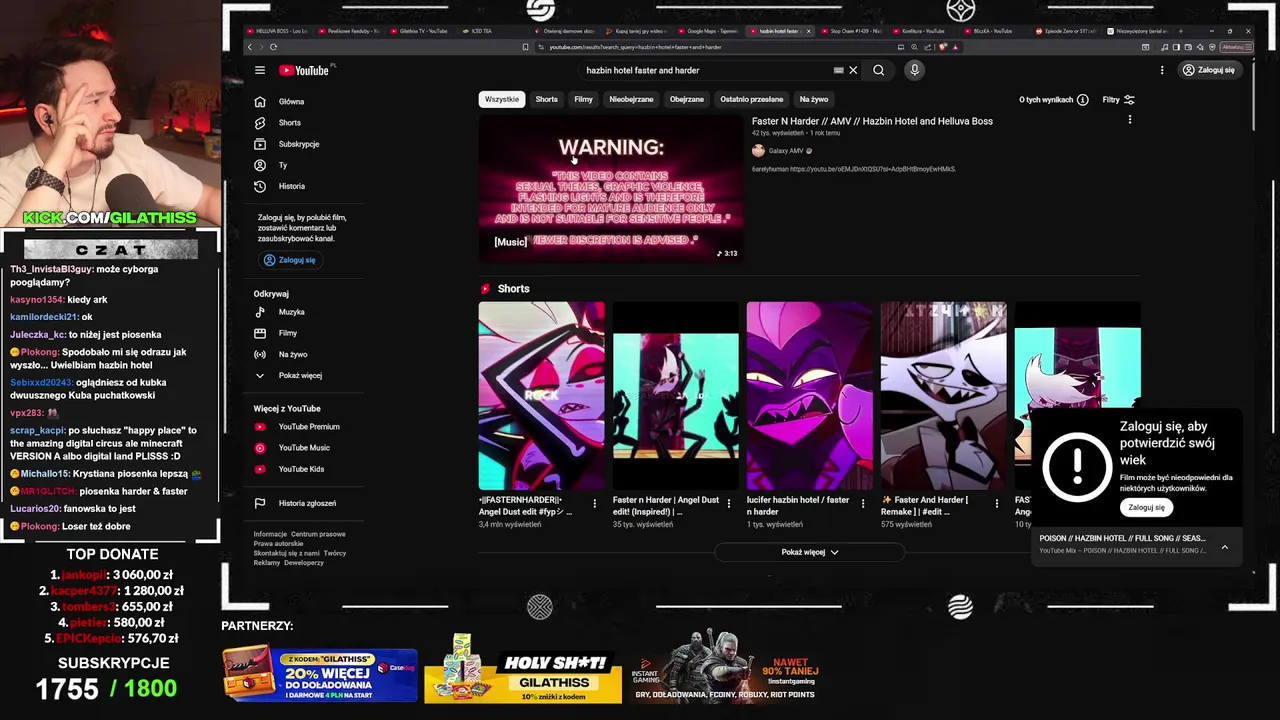This screenshot has height=720, width=1280.
Task: Open more options for Faster N Harder AMV video
Action: pos(1130,120)
